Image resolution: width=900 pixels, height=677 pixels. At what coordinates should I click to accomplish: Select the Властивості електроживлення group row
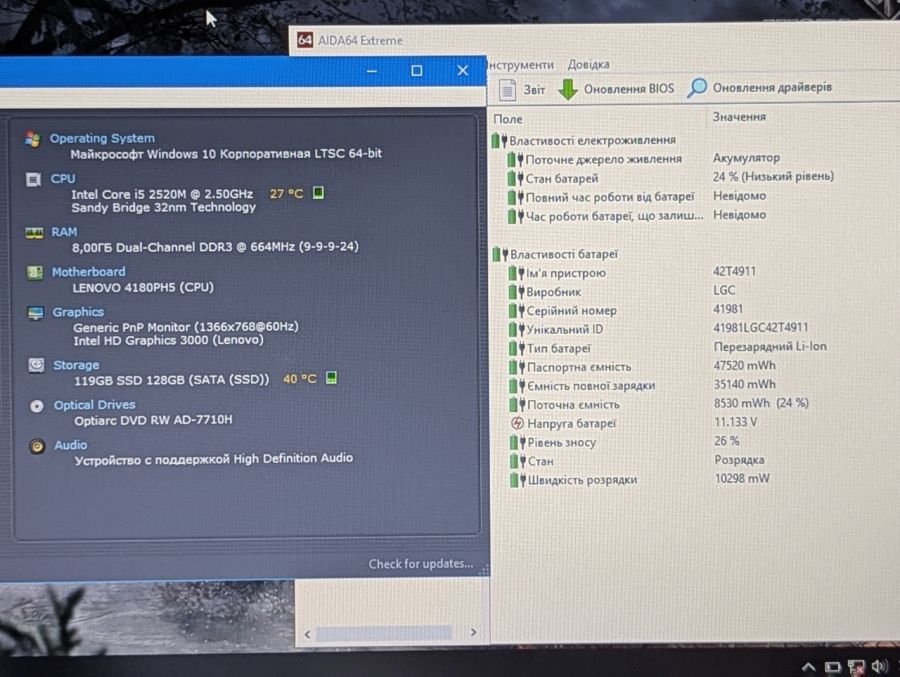click(x=584, y=140)
